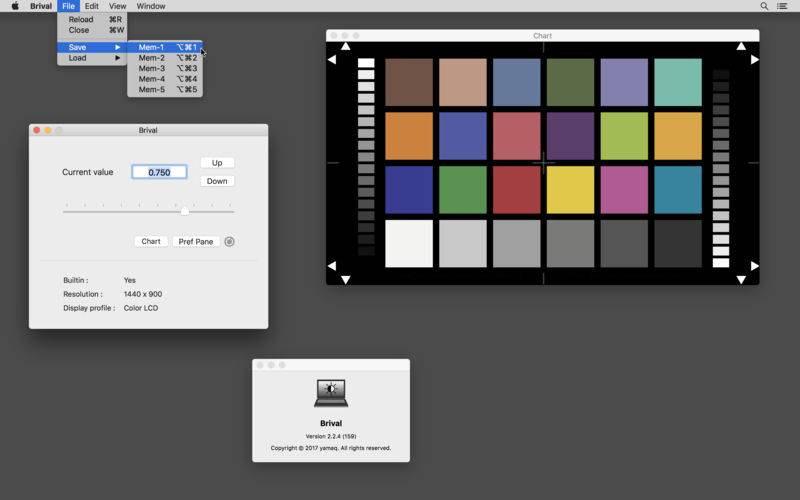Screen dimensions: 800x500
Task: Click the Up button
Action: point(217,163)
